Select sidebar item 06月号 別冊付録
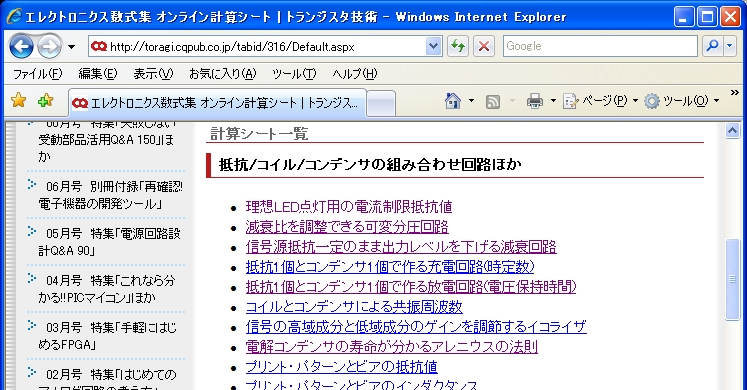 click(x=110, y=195)
